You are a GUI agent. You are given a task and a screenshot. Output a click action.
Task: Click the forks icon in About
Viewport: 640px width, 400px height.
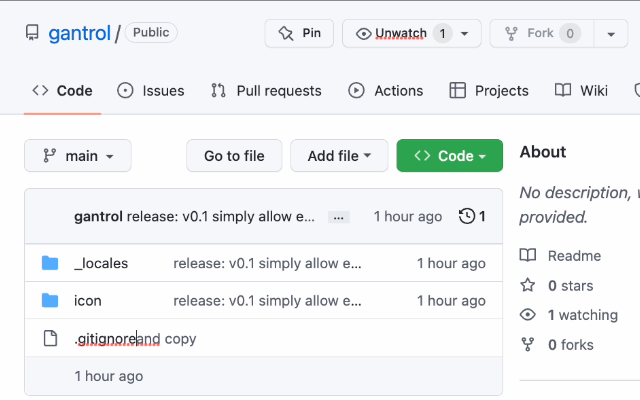(x=528, y=345)
